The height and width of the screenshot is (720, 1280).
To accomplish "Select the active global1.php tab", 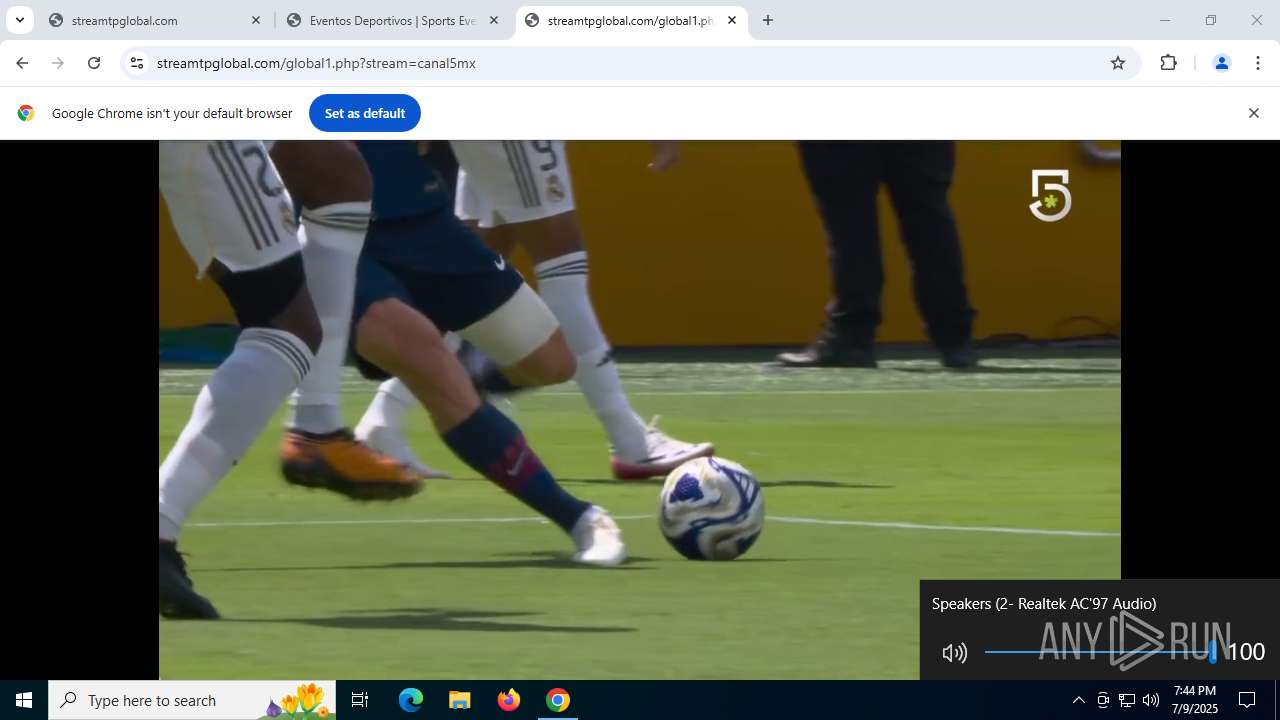I will click(632, 20).
